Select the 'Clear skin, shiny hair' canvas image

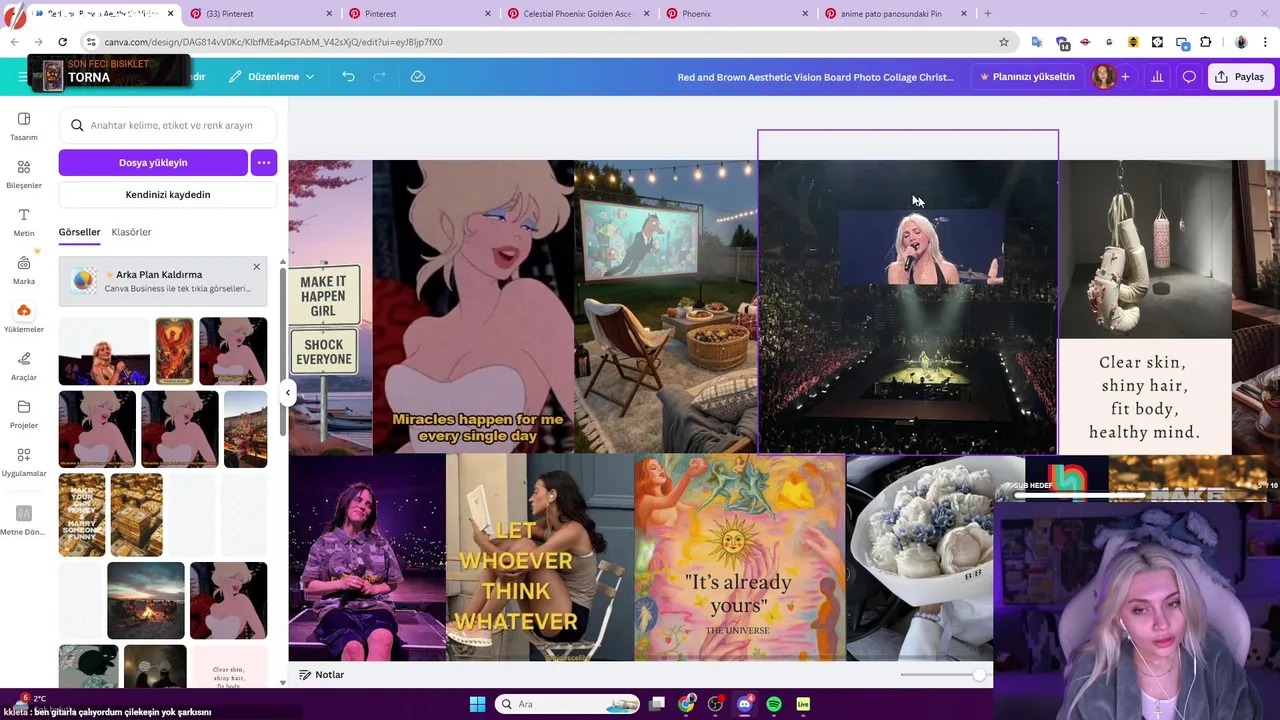click(x=1145, y=396)
